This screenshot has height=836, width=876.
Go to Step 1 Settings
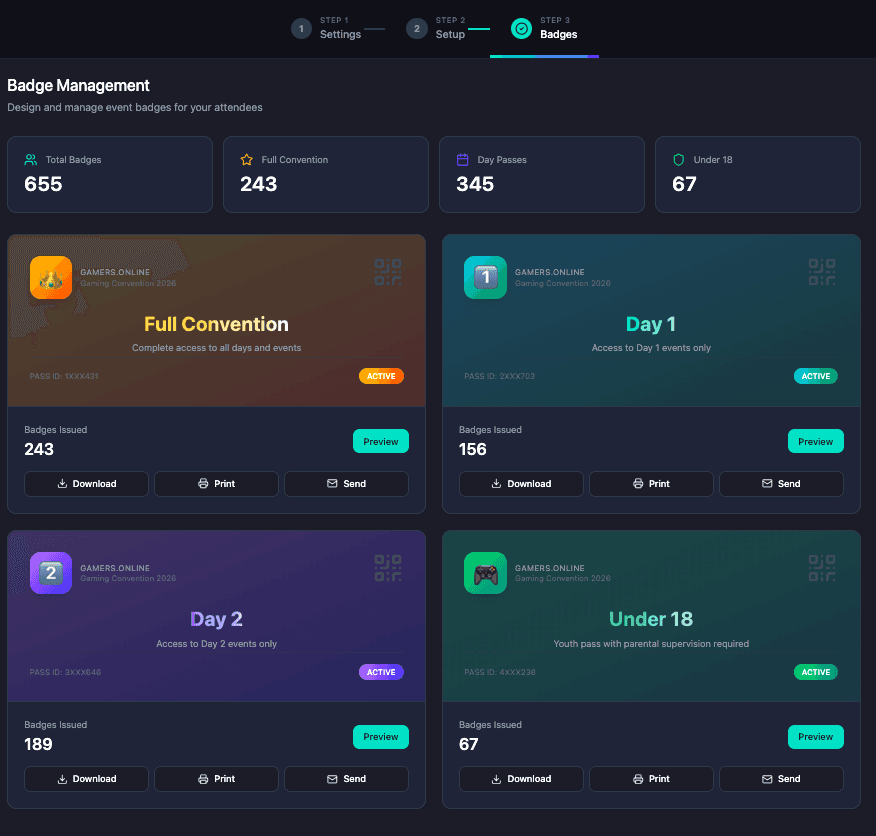327,28
